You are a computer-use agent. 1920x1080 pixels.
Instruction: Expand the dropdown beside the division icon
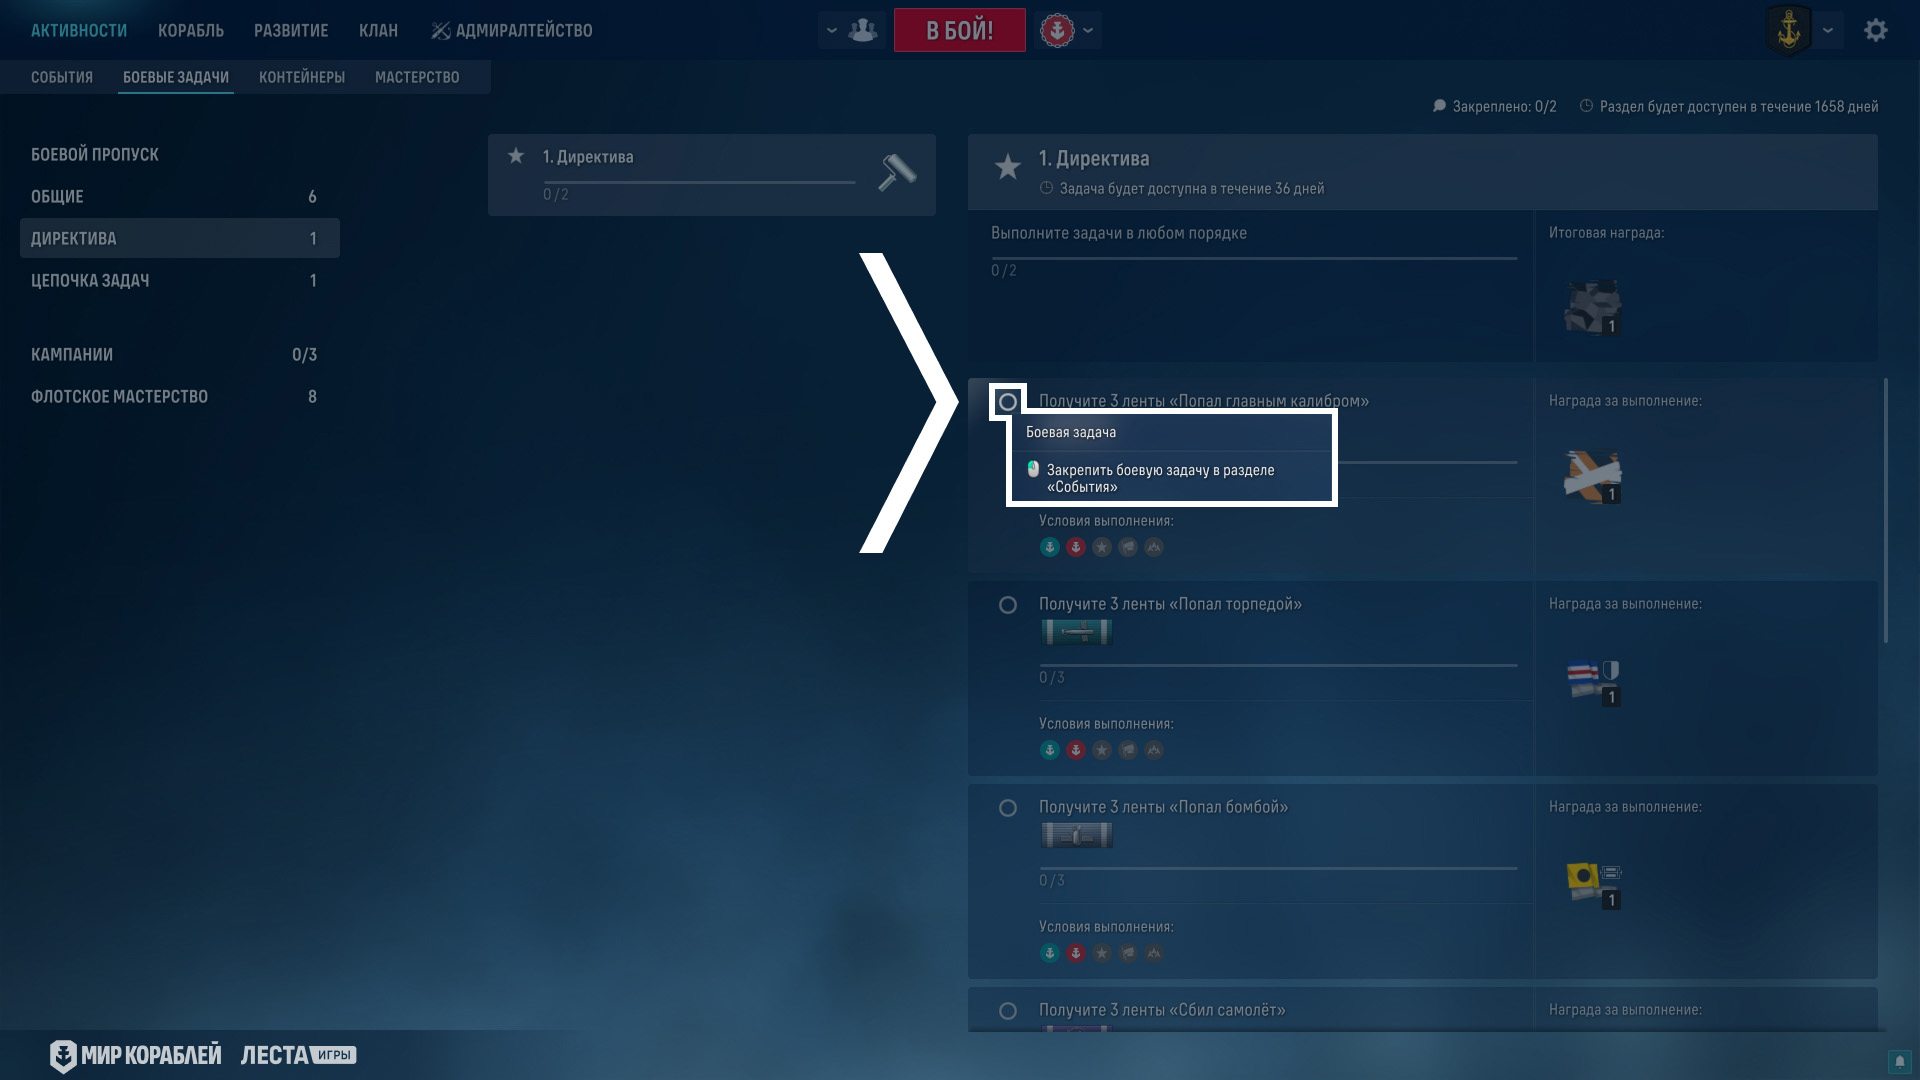(831, 30)
